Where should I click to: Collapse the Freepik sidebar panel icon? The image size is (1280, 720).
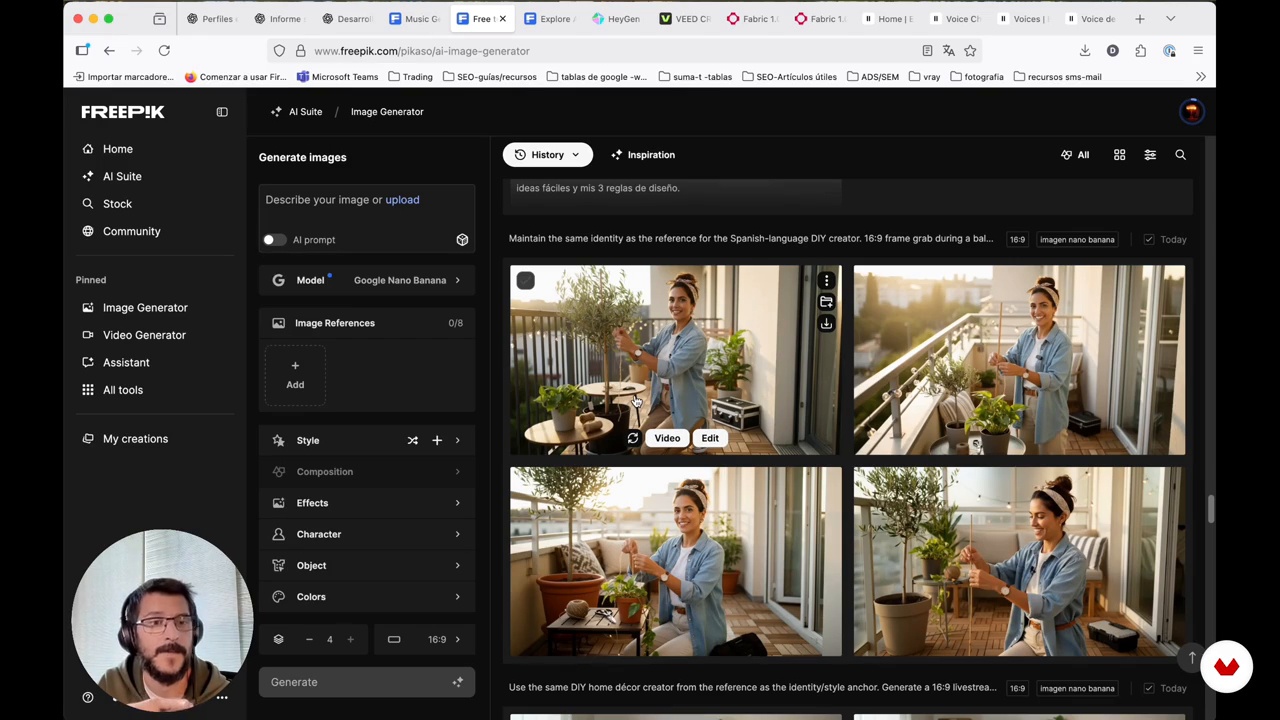coord(222,112)
